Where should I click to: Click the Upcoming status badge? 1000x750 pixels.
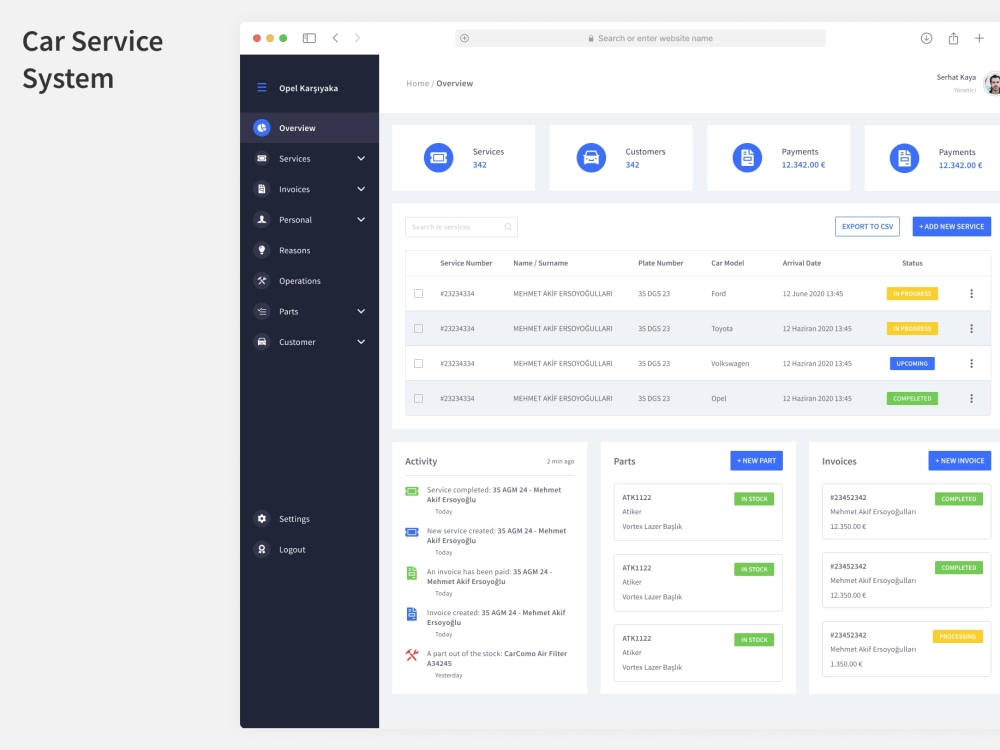point(912,364)
